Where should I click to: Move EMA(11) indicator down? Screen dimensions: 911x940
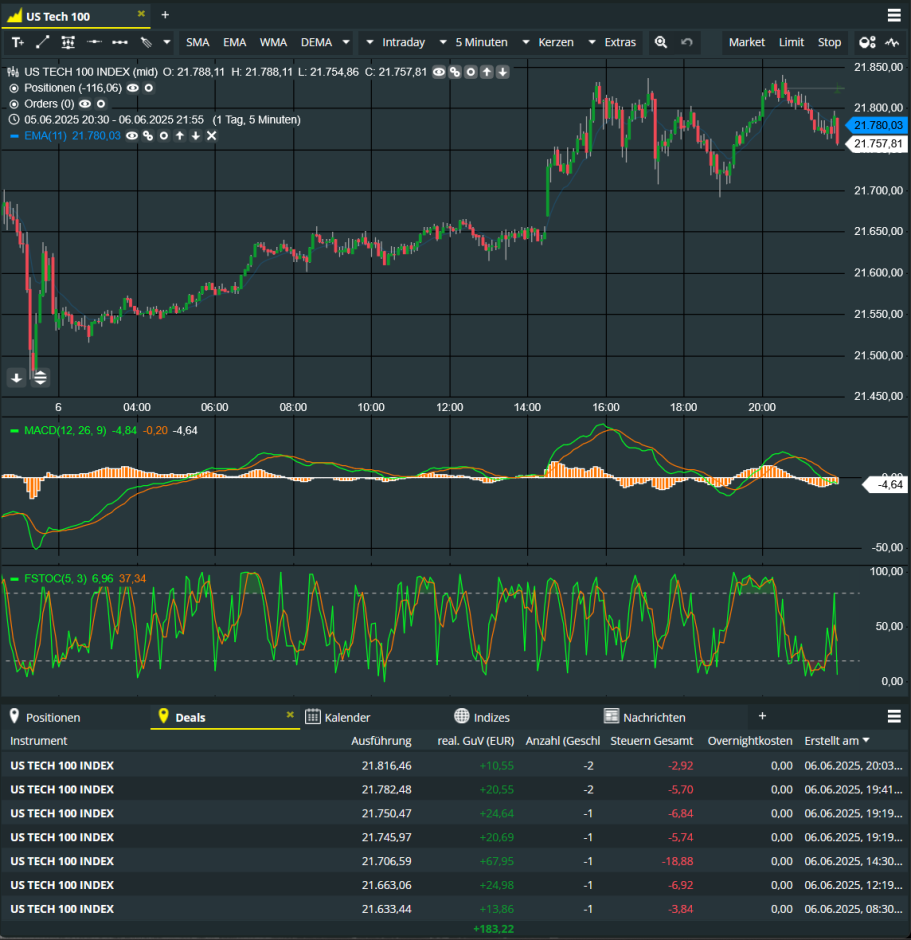click(x=195, y=136)
